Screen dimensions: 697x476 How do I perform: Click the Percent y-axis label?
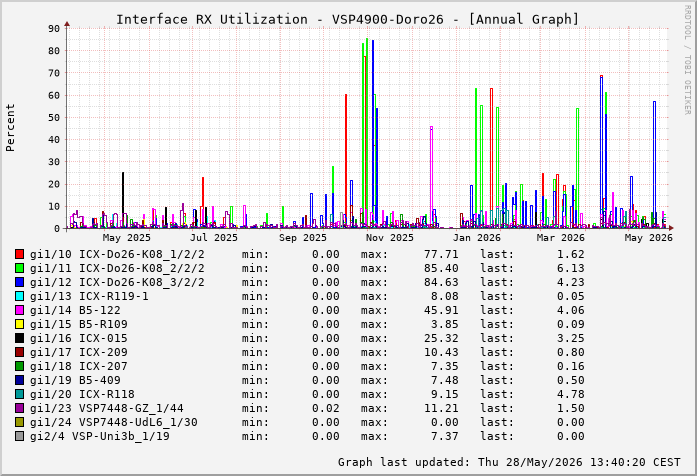tap(10, 128)
